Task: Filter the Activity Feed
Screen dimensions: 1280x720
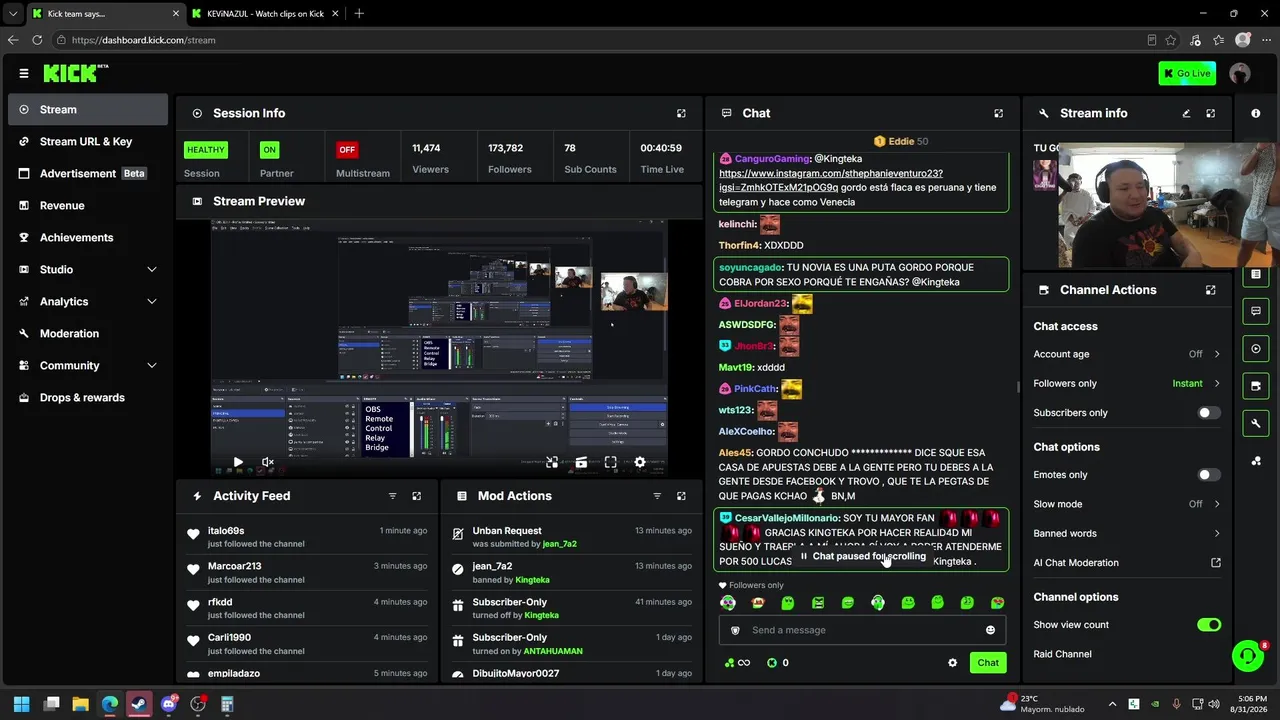Action: pyautogui.click(x=392, y=496)
